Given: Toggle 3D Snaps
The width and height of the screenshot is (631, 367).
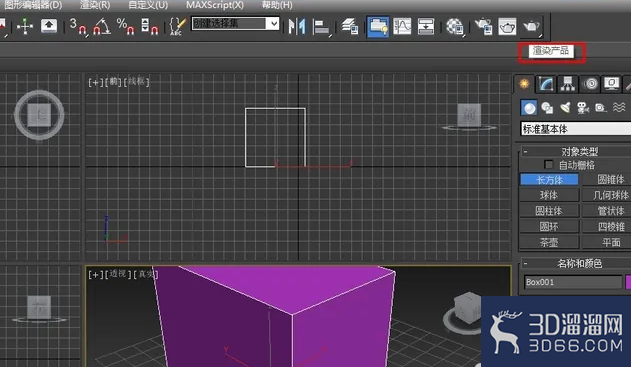Looking at the screenshot, I should (x=78, y=27).
